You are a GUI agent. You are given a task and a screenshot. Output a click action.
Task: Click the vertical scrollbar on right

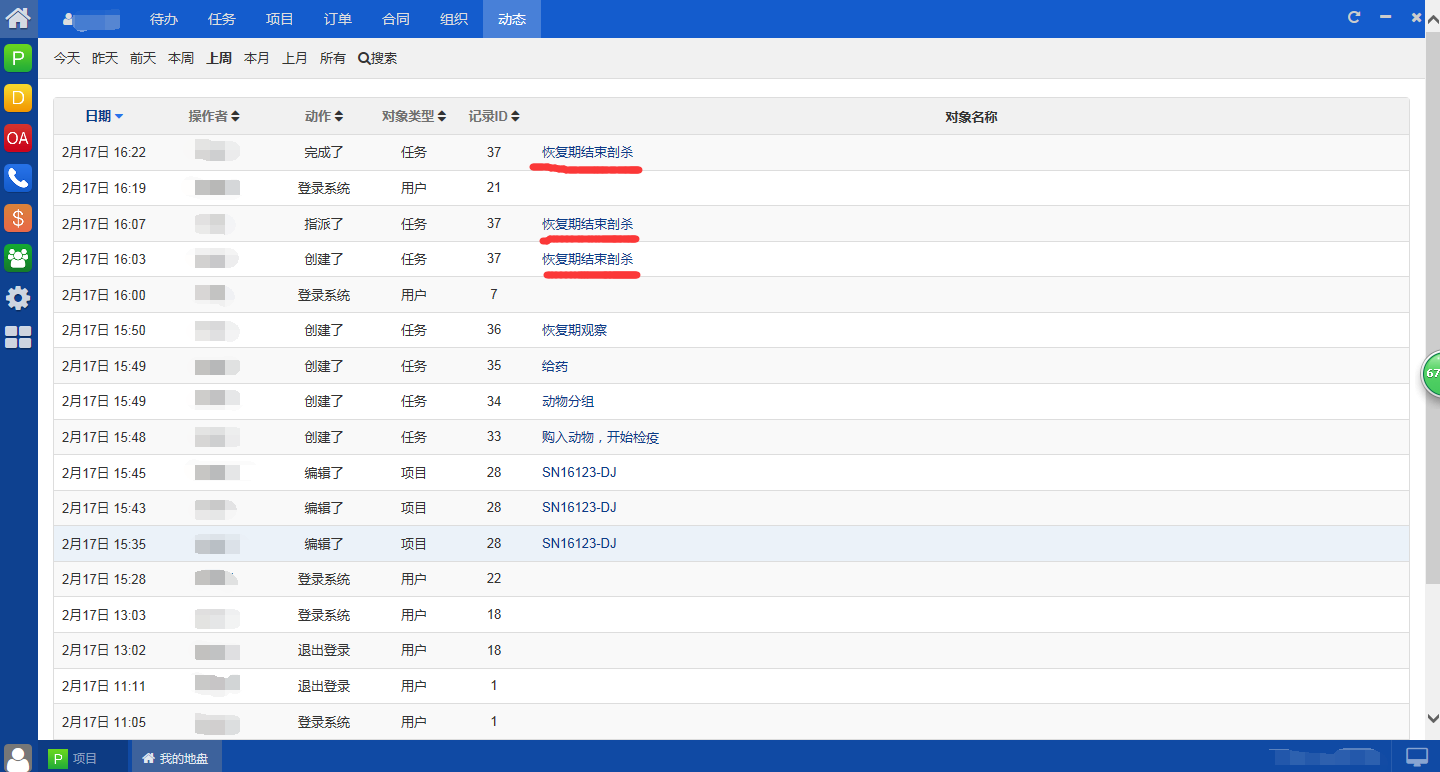click(x=1432, y=300)
